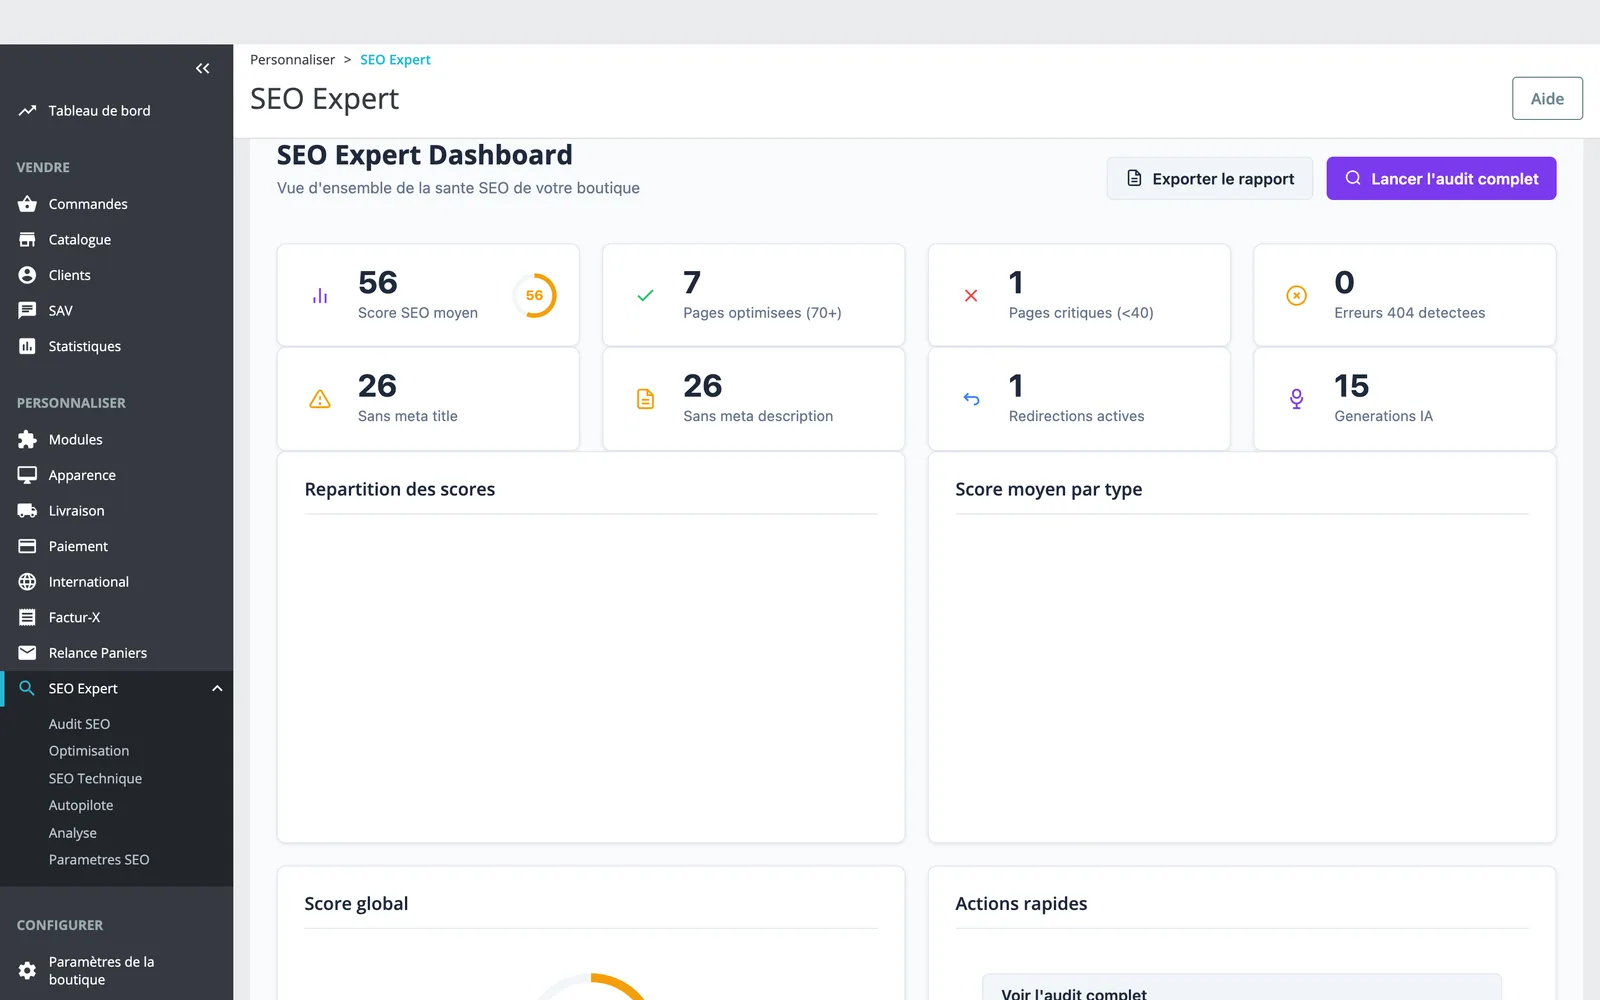This screenshot has width=1600, height=1000.
Task: Click the Redirections actives label
Action: coord(1076,416)
